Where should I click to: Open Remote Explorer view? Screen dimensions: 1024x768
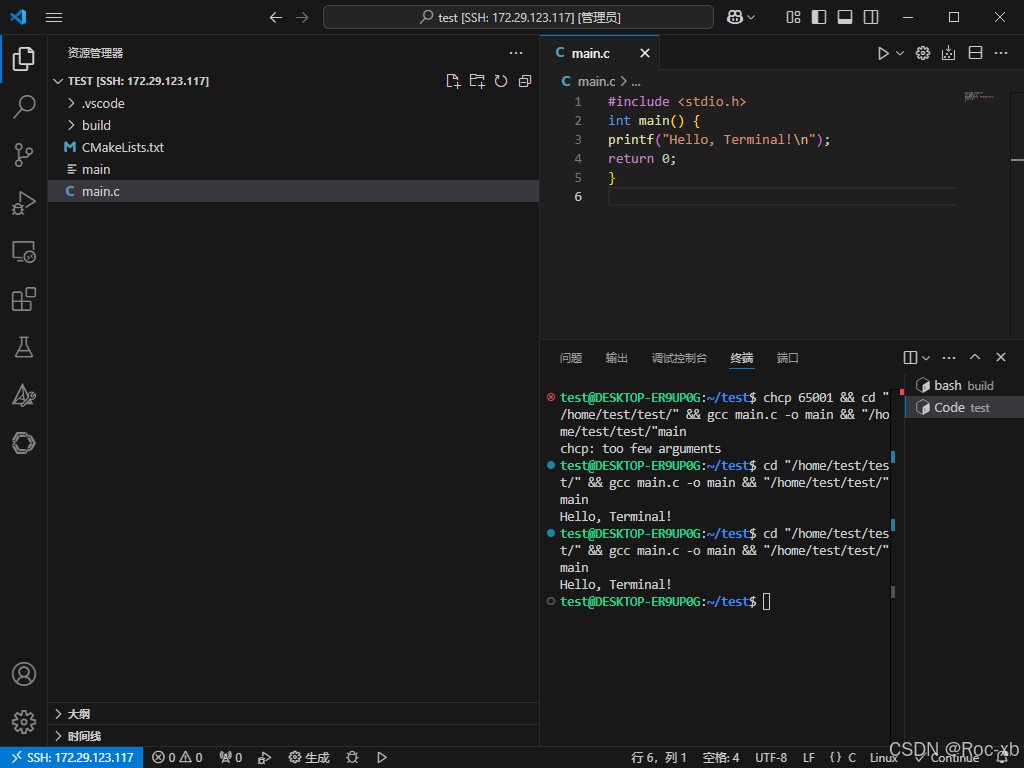coord(24,251)
